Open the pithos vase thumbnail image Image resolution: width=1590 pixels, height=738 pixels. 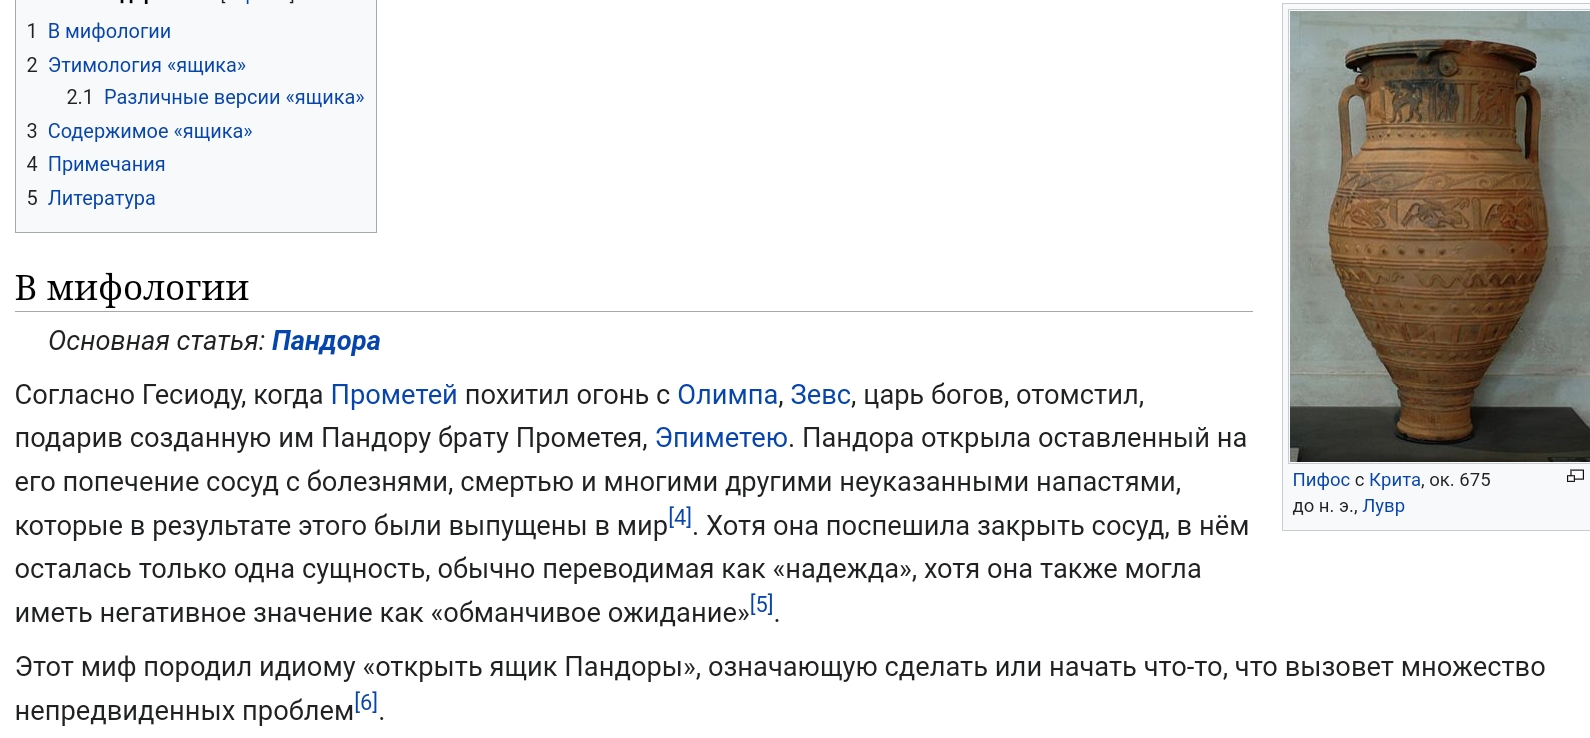tap(1439, 236)
